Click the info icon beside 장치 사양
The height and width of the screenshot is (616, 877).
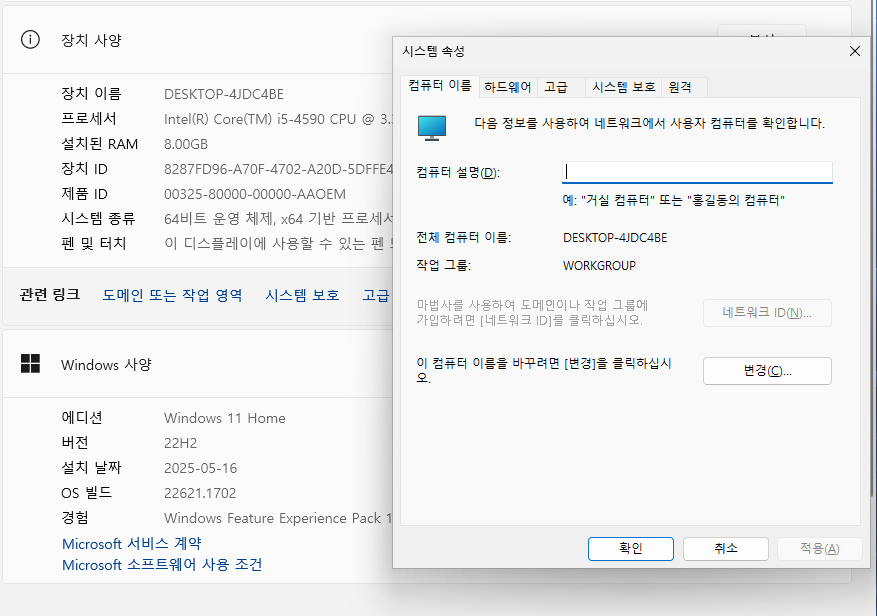pyautogui.click(x=31, y=40)
